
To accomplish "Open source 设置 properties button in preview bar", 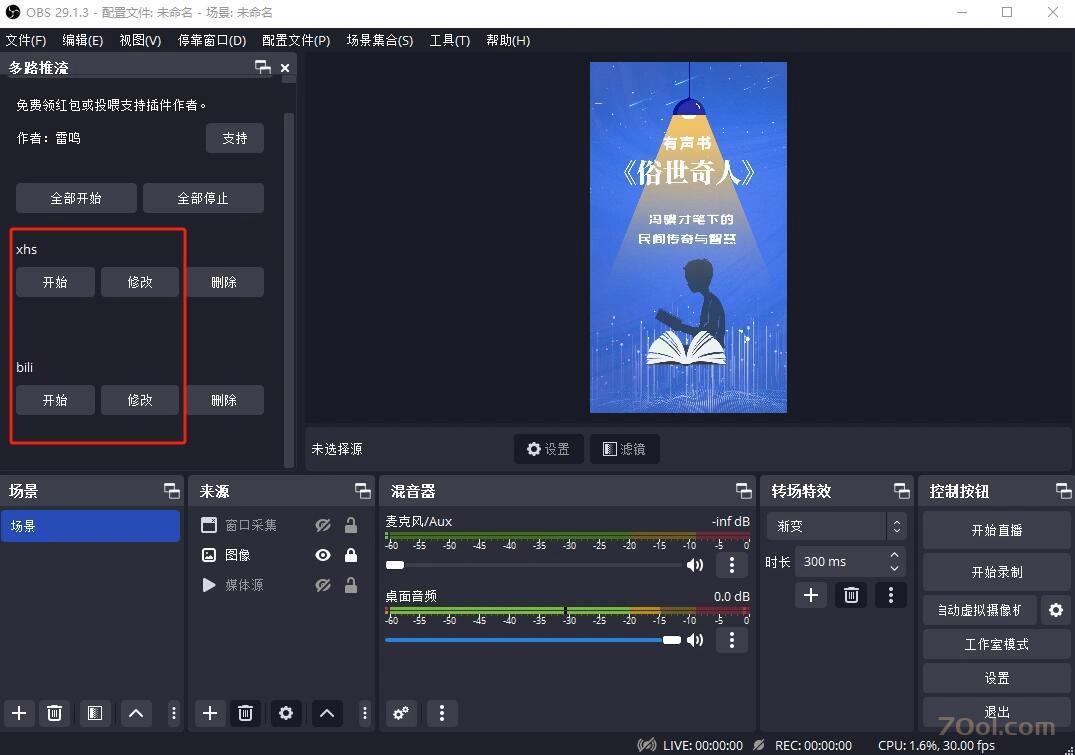I will pyautogui.click(x=548, y=448).
